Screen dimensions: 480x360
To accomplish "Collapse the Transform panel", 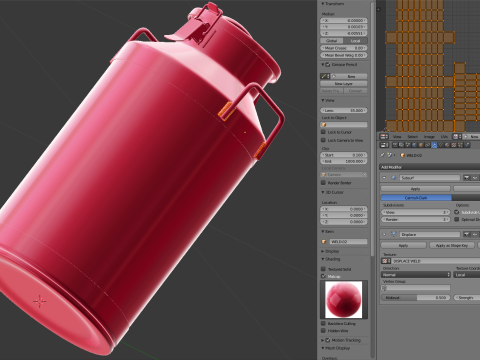I will [x=322, y=4].
